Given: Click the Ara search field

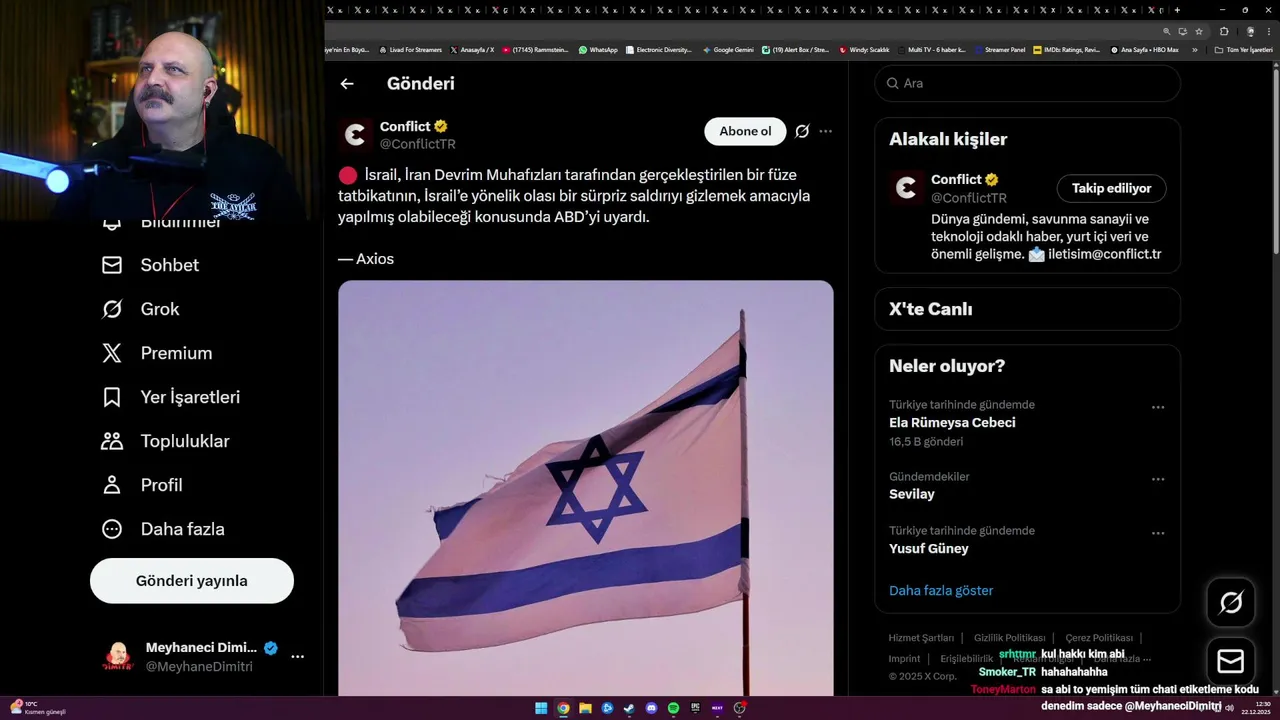Looking at the screenshot, I should pyautogui.click(x=1028, y=83).
